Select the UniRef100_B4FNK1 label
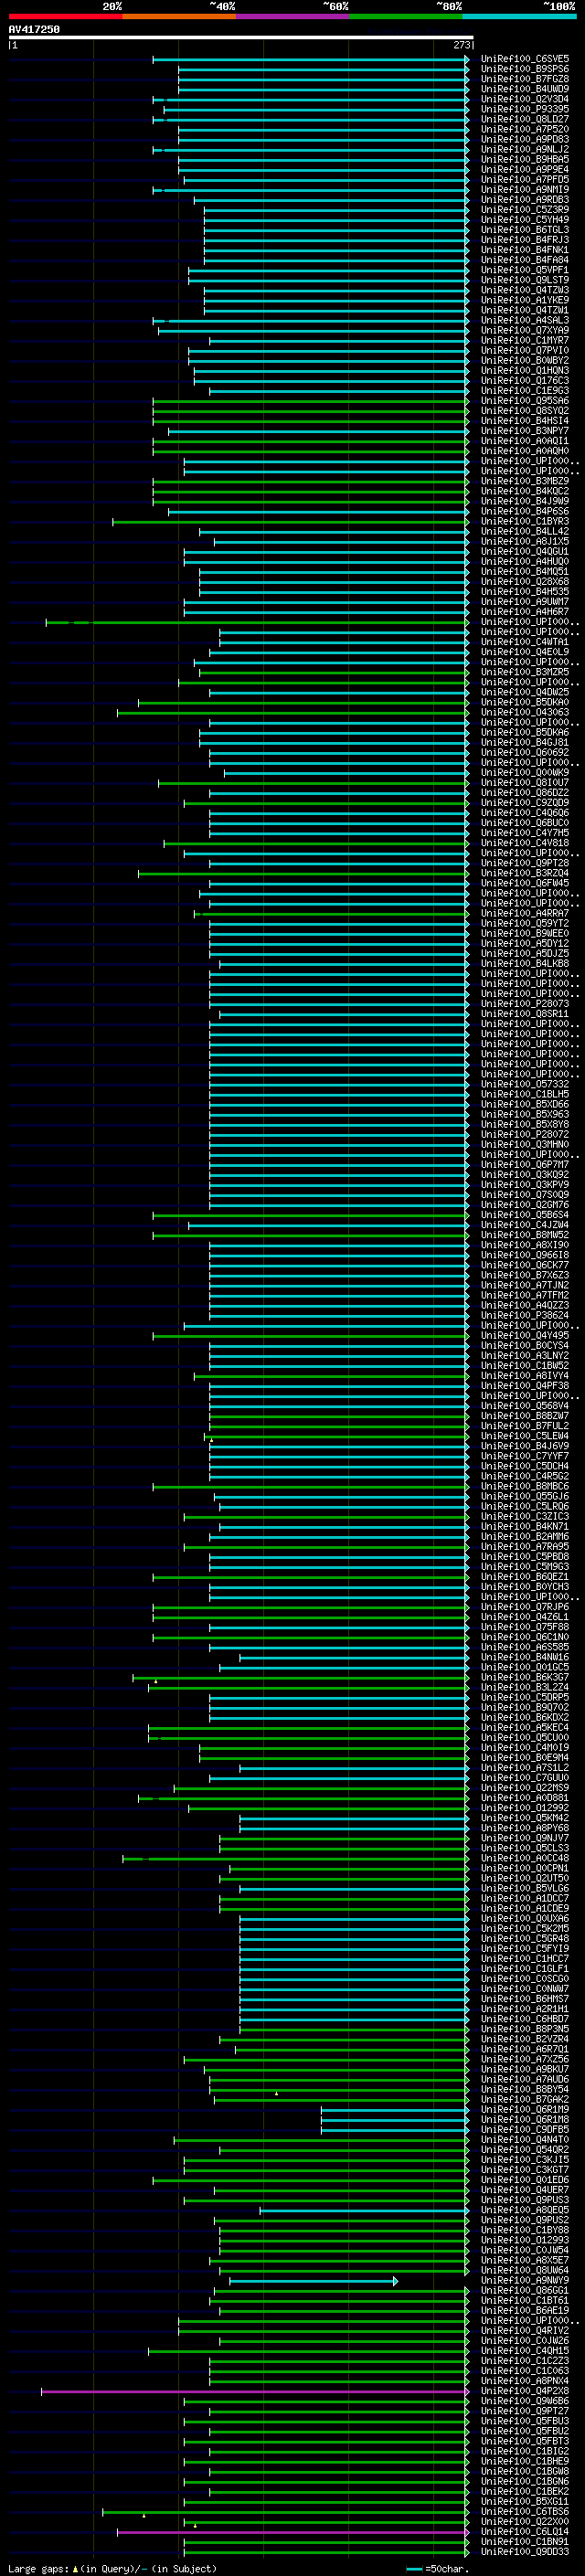The image size is (585, 2576). click(x=525, y=250)
